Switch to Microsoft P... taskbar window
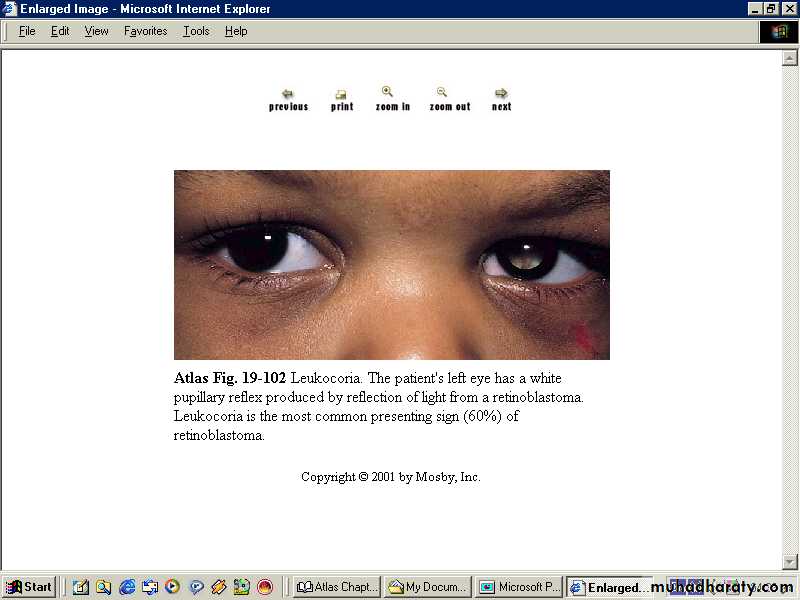The image size is (800, 600). (x=518, y=587)
